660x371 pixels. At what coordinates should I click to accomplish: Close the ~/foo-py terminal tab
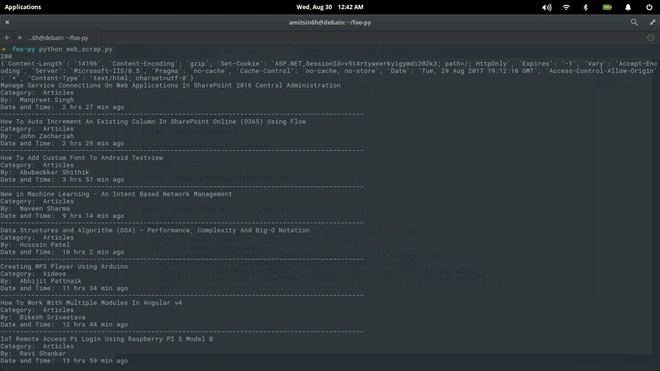(20, 37)
